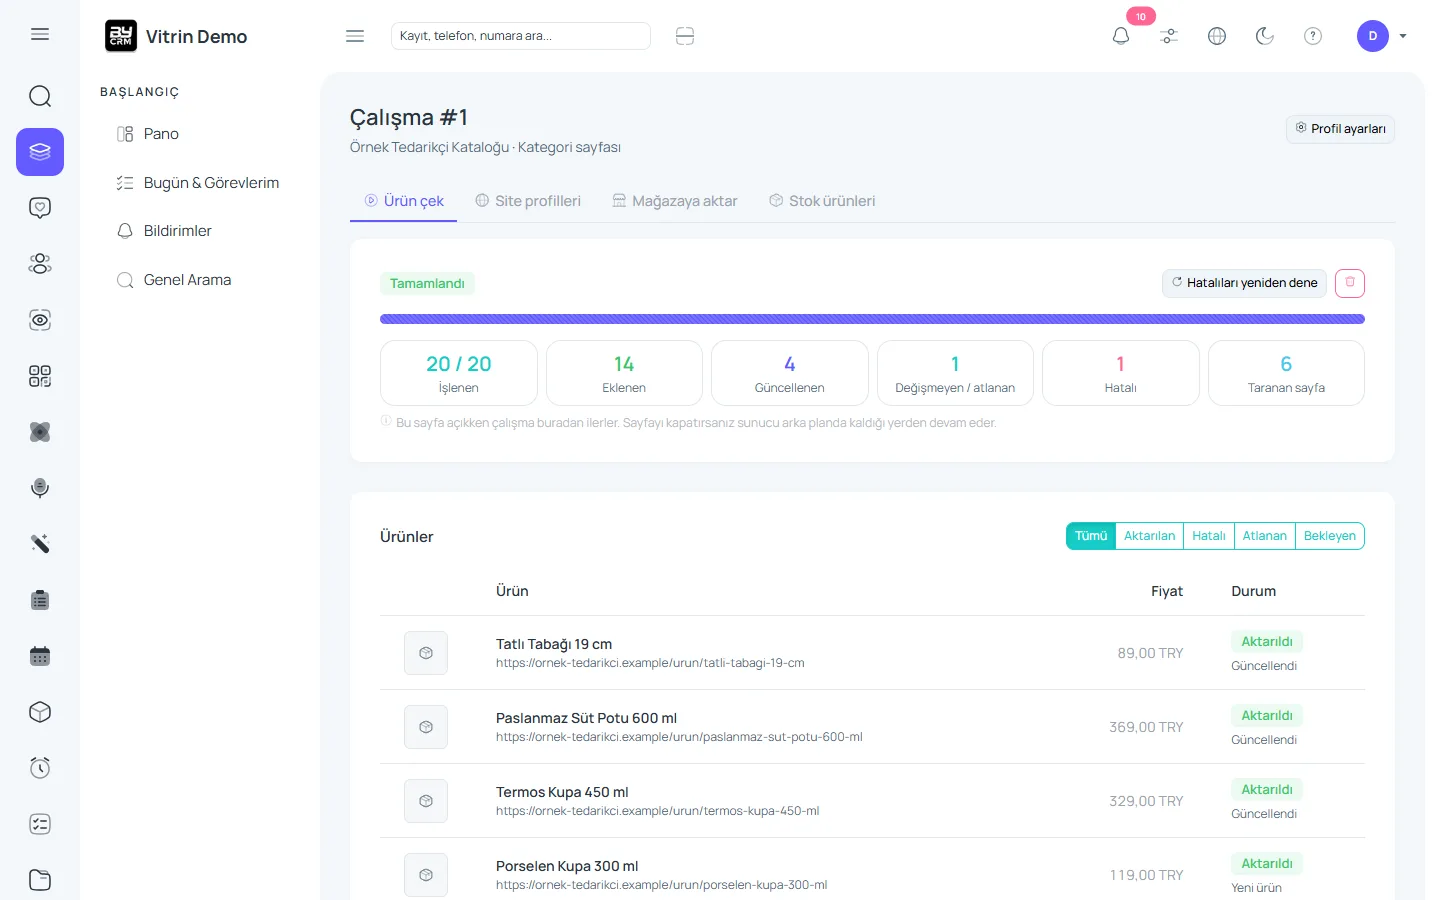Collapse the sidebar with the header hamburger icon

(355, 36)
